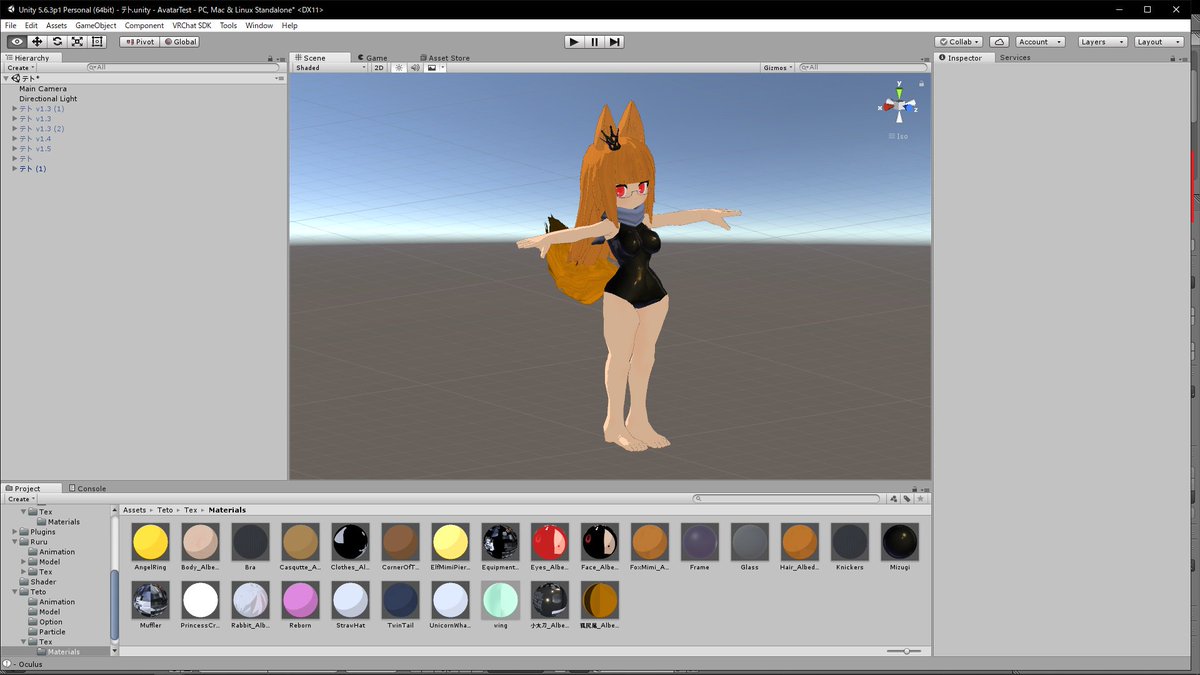Search by type in Project panel
This screenshot has width=1200, height=675.
click(x=894, y=498)
